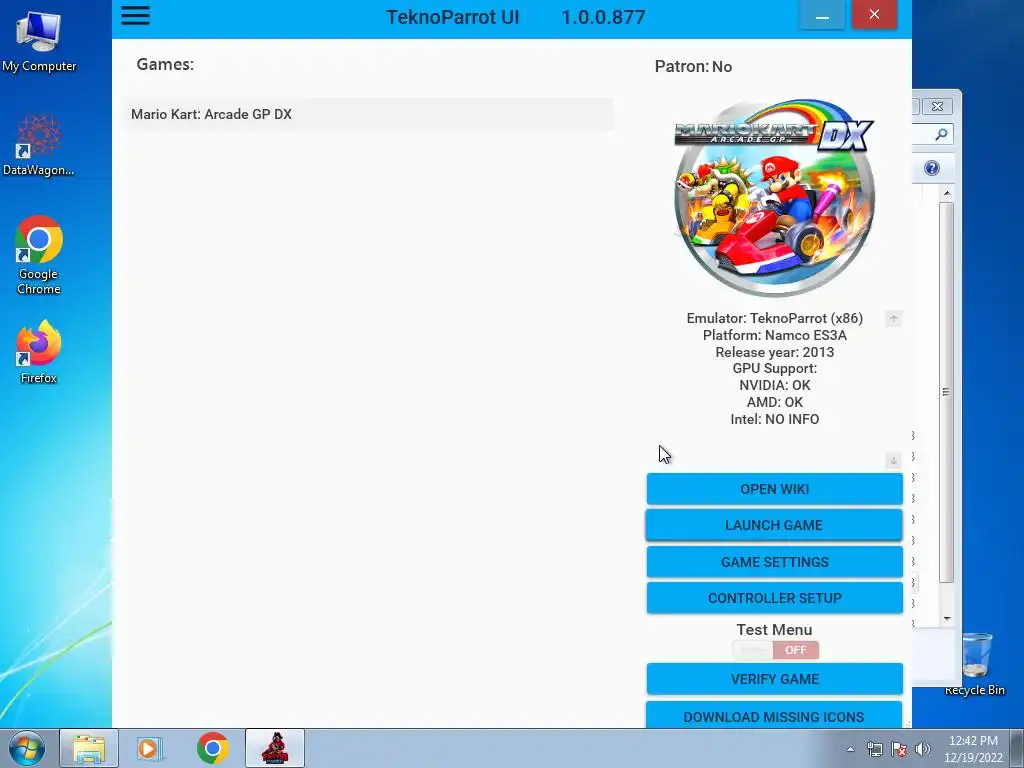Show hidden system tray icons
The width and height of the screenshot is (1024, 768).
(x=850, y=749)
